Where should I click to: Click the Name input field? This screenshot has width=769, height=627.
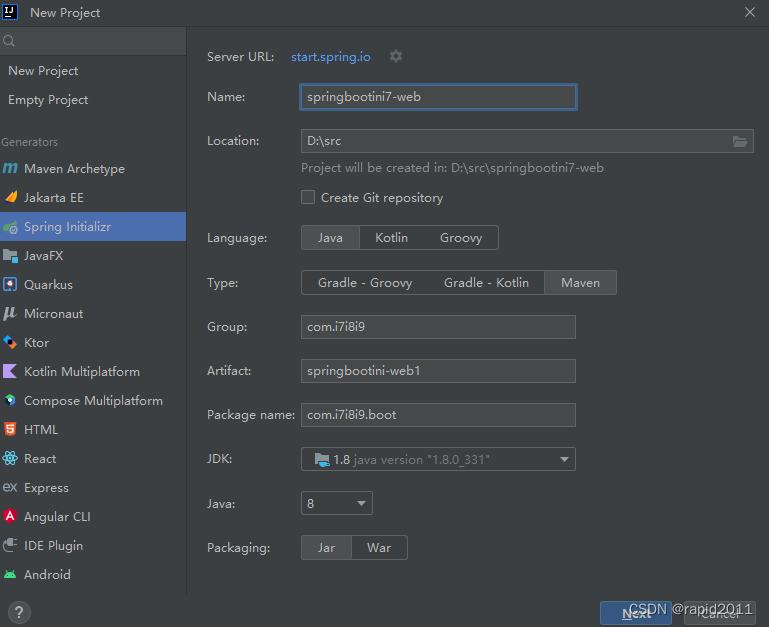point(438,97)
